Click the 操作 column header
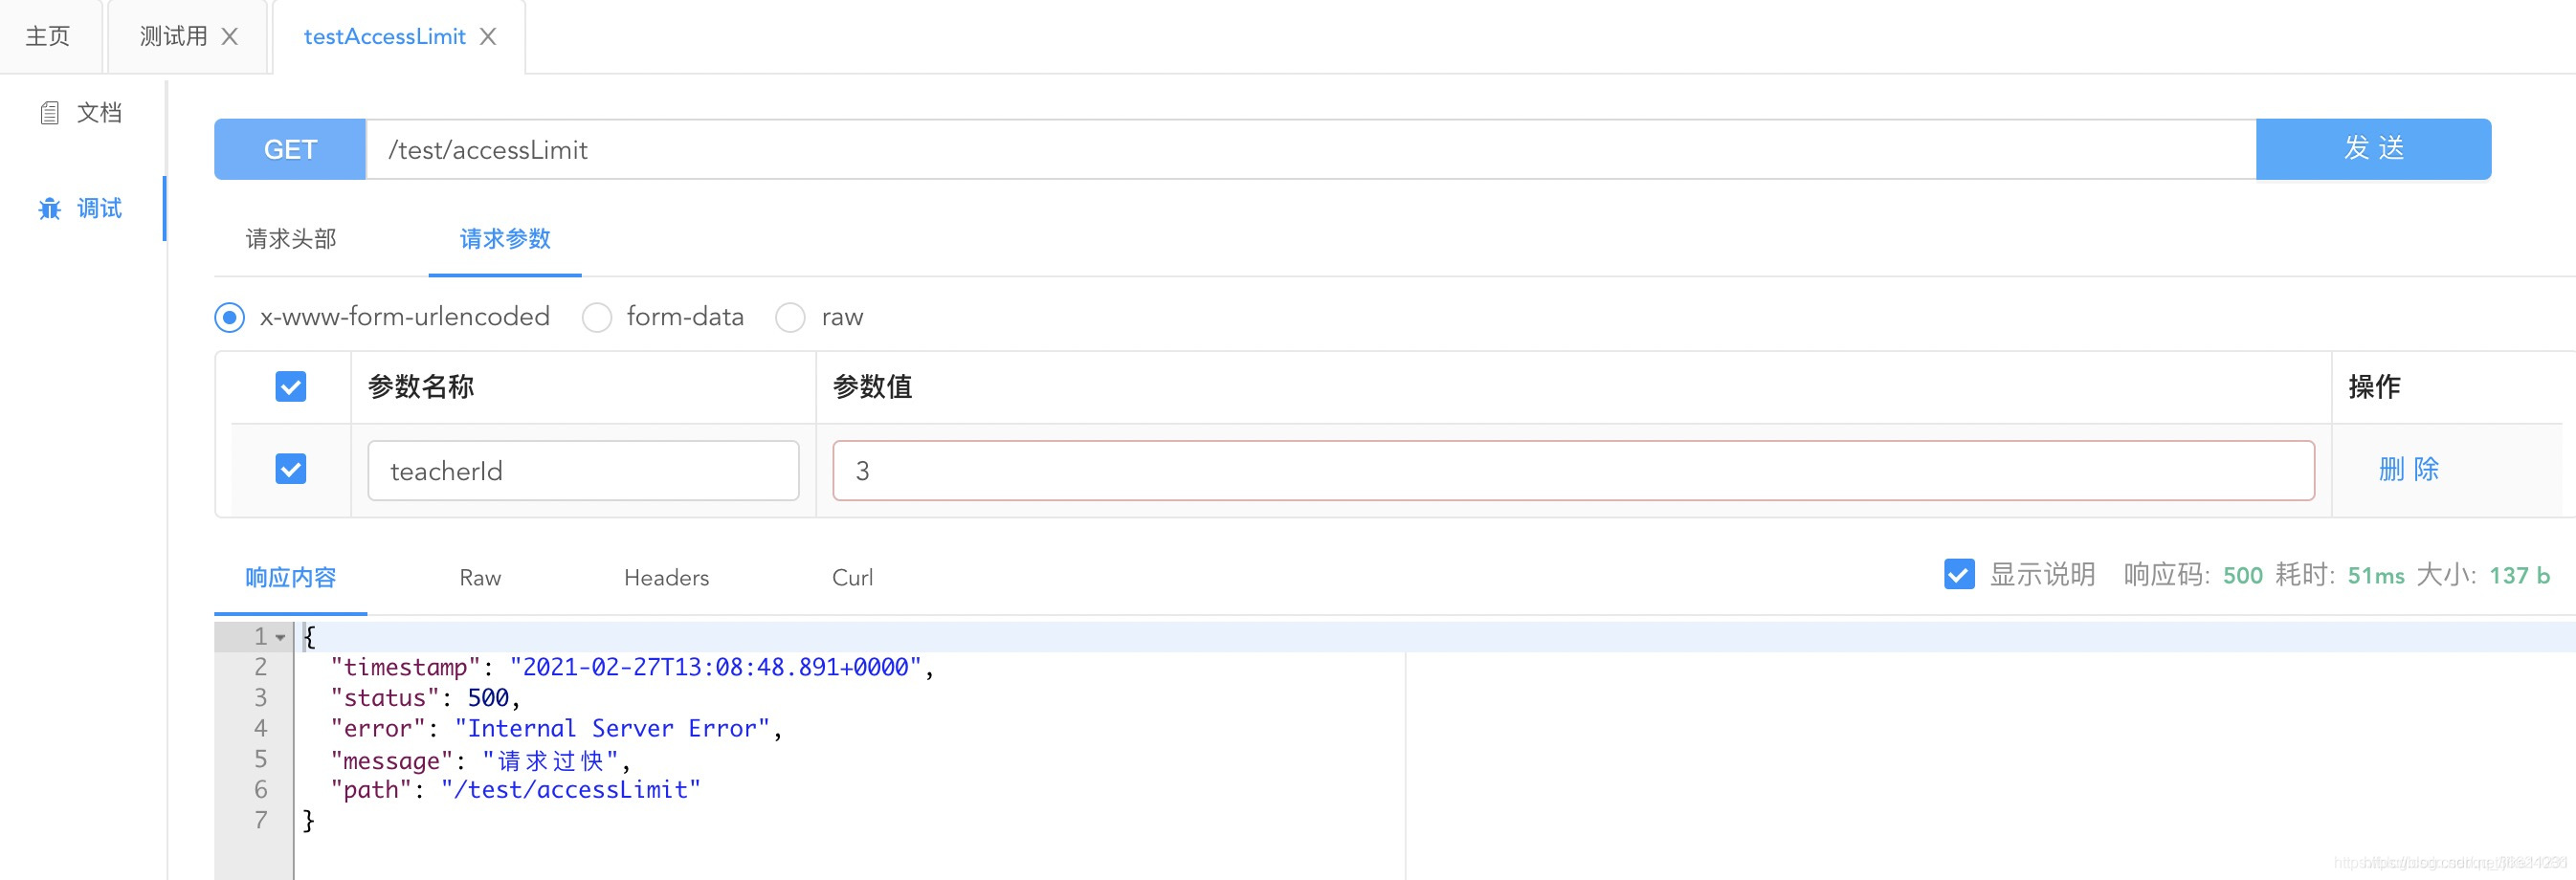The image size is (2576, 880). (2374, 387)
